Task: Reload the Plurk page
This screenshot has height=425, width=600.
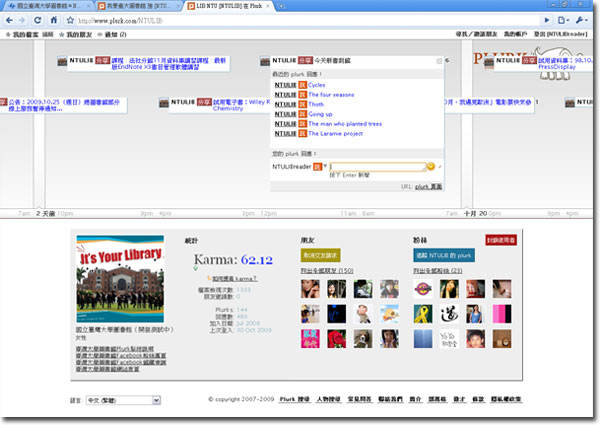Action: point(38,20)
